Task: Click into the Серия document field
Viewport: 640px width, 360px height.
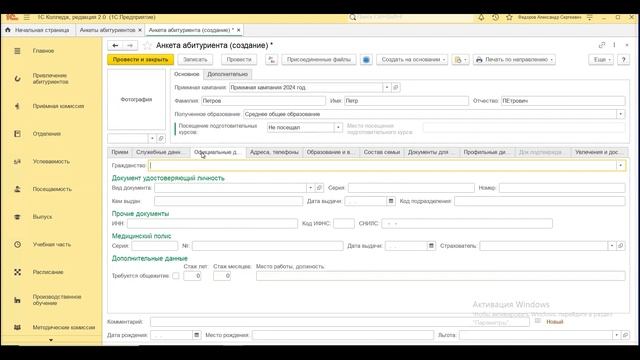Action: tap(411, 188)
